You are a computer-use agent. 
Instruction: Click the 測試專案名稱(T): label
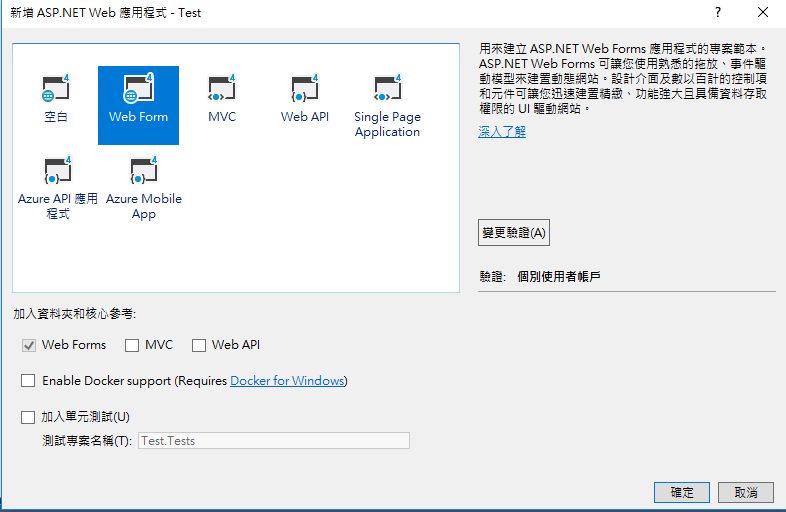point(87,441)
